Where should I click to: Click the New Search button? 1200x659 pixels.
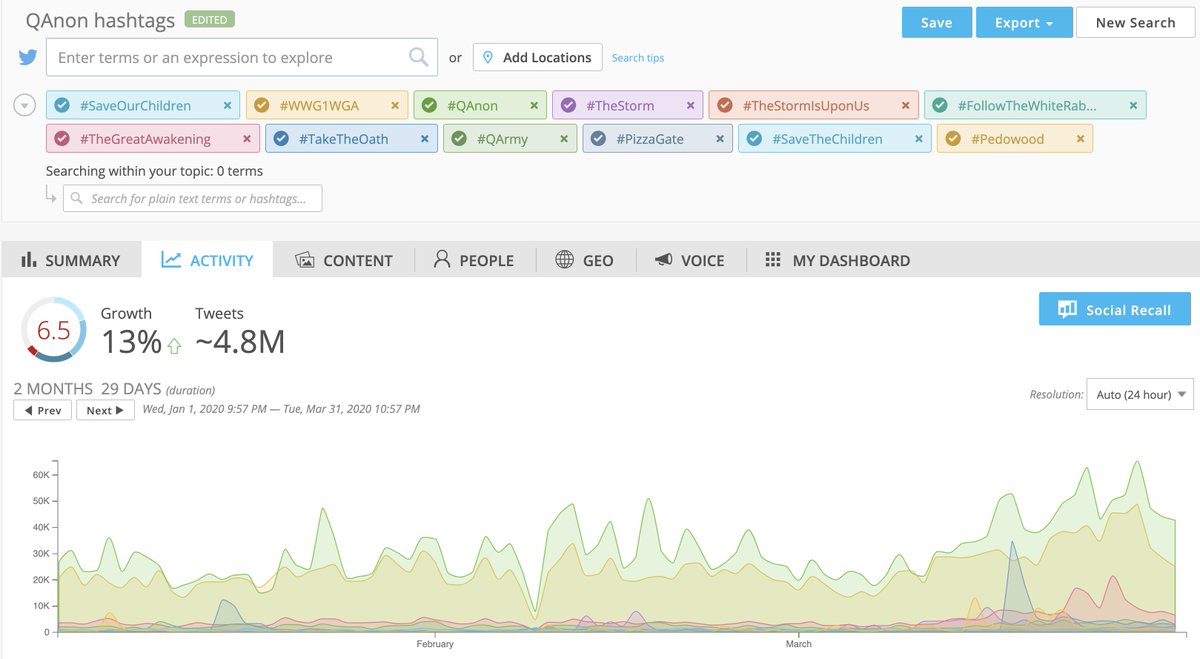(1135, 22)
